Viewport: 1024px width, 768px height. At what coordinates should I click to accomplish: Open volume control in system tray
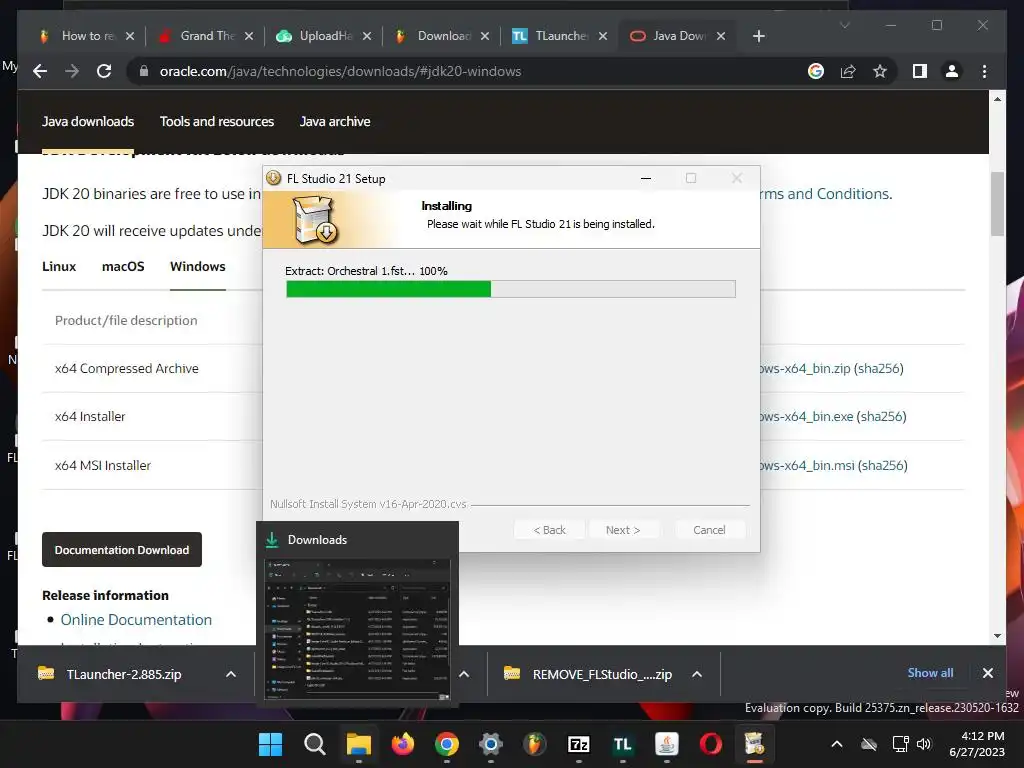(x=924, y=744)
